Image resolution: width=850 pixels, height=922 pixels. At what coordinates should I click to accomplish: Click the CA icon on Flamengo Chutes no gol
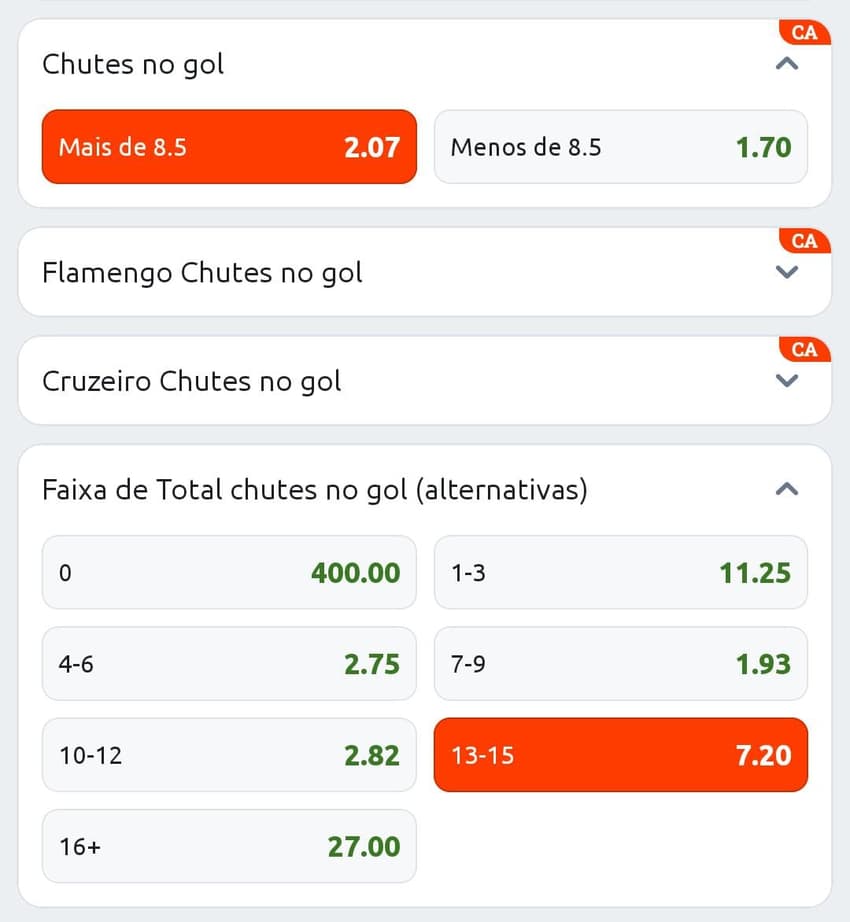803,241
